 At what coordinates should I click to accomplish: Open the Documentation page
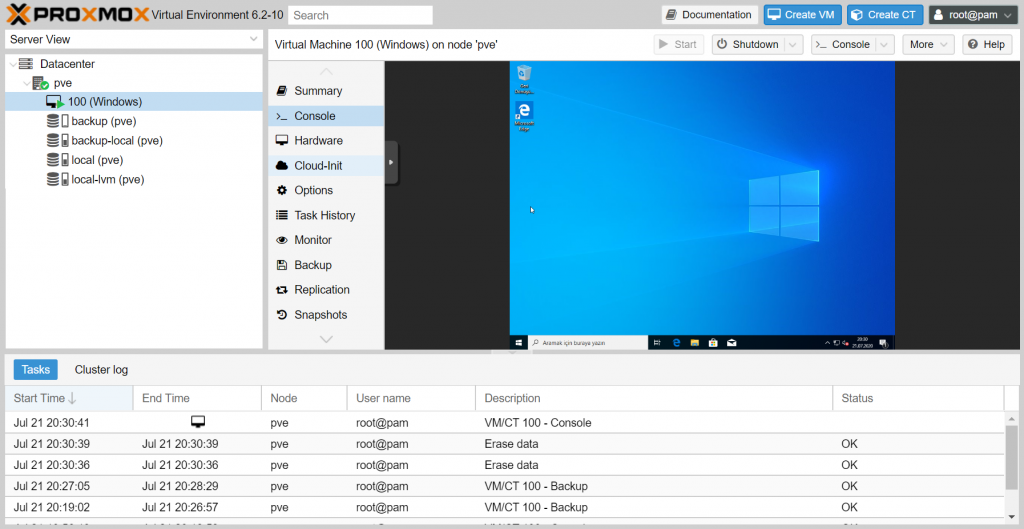[710, 14]
